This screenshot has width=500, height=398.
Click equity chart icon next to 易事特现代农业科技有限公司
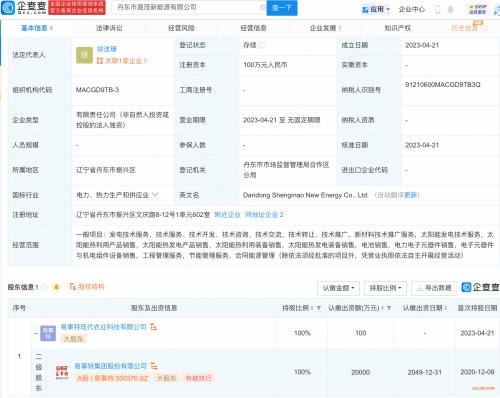point(153,327)
